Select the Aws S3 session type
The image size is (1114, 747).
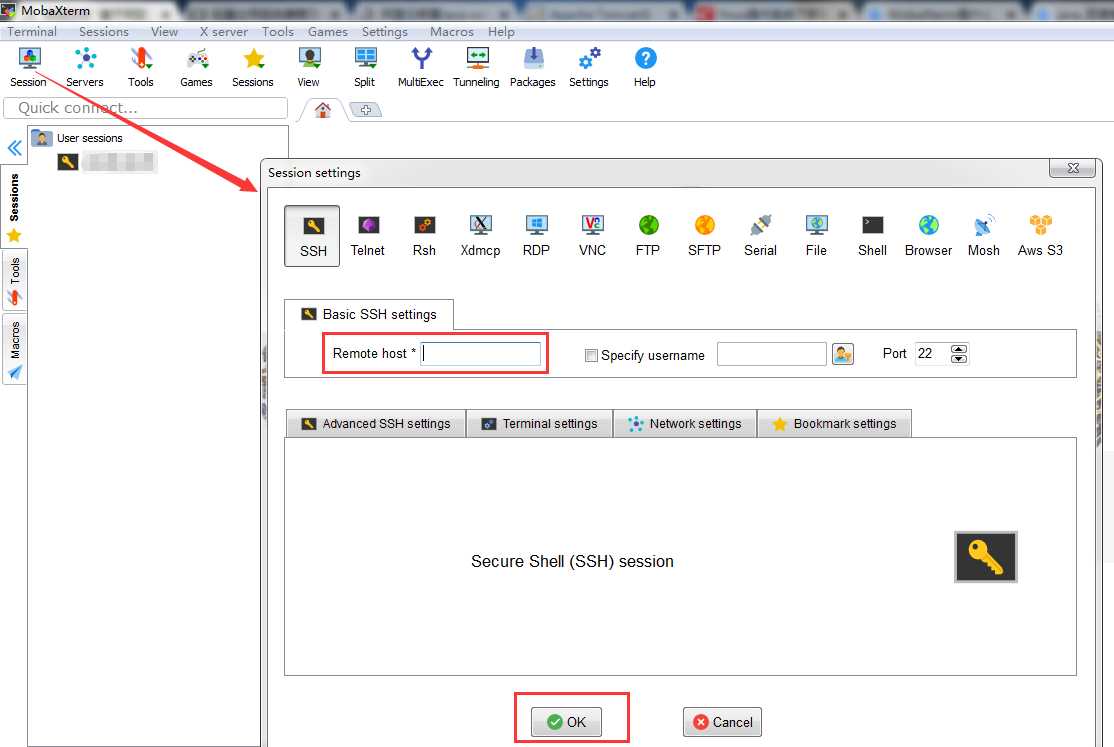tap(1040, 236)
